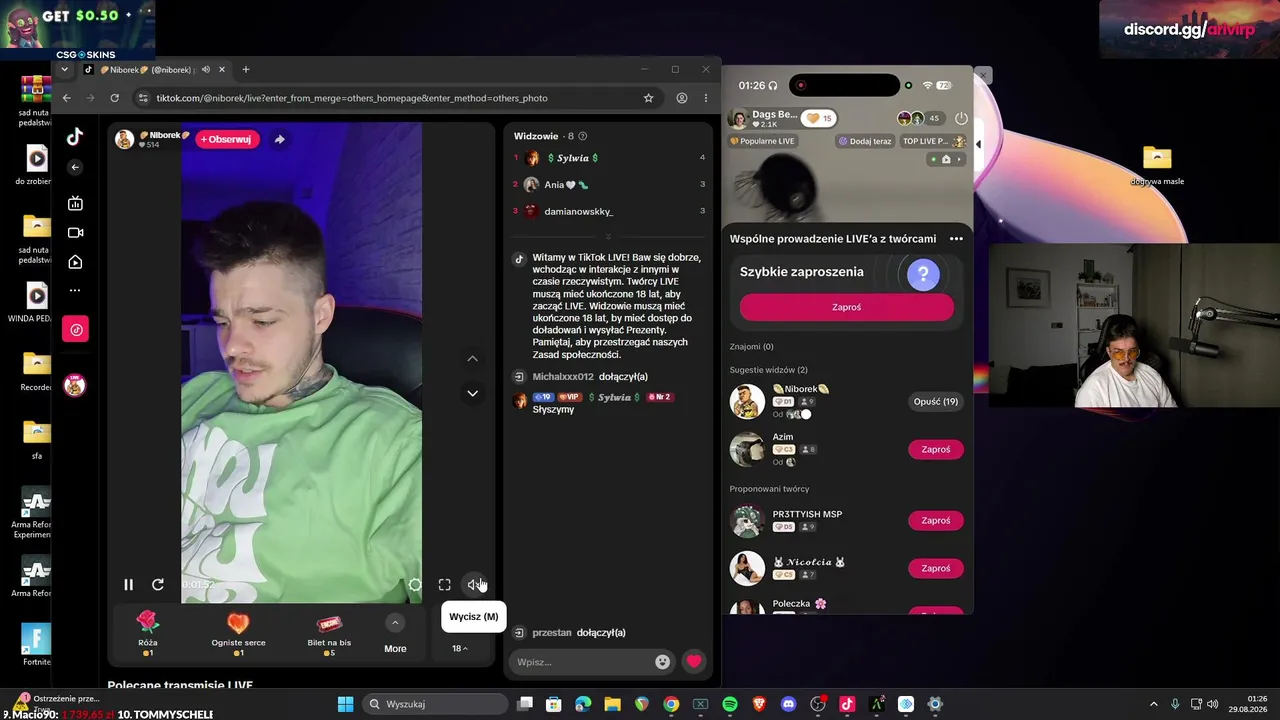The image size is (1280, 720).
Task: Click the Wyszukaj taskbar search box
Action: 434,704
